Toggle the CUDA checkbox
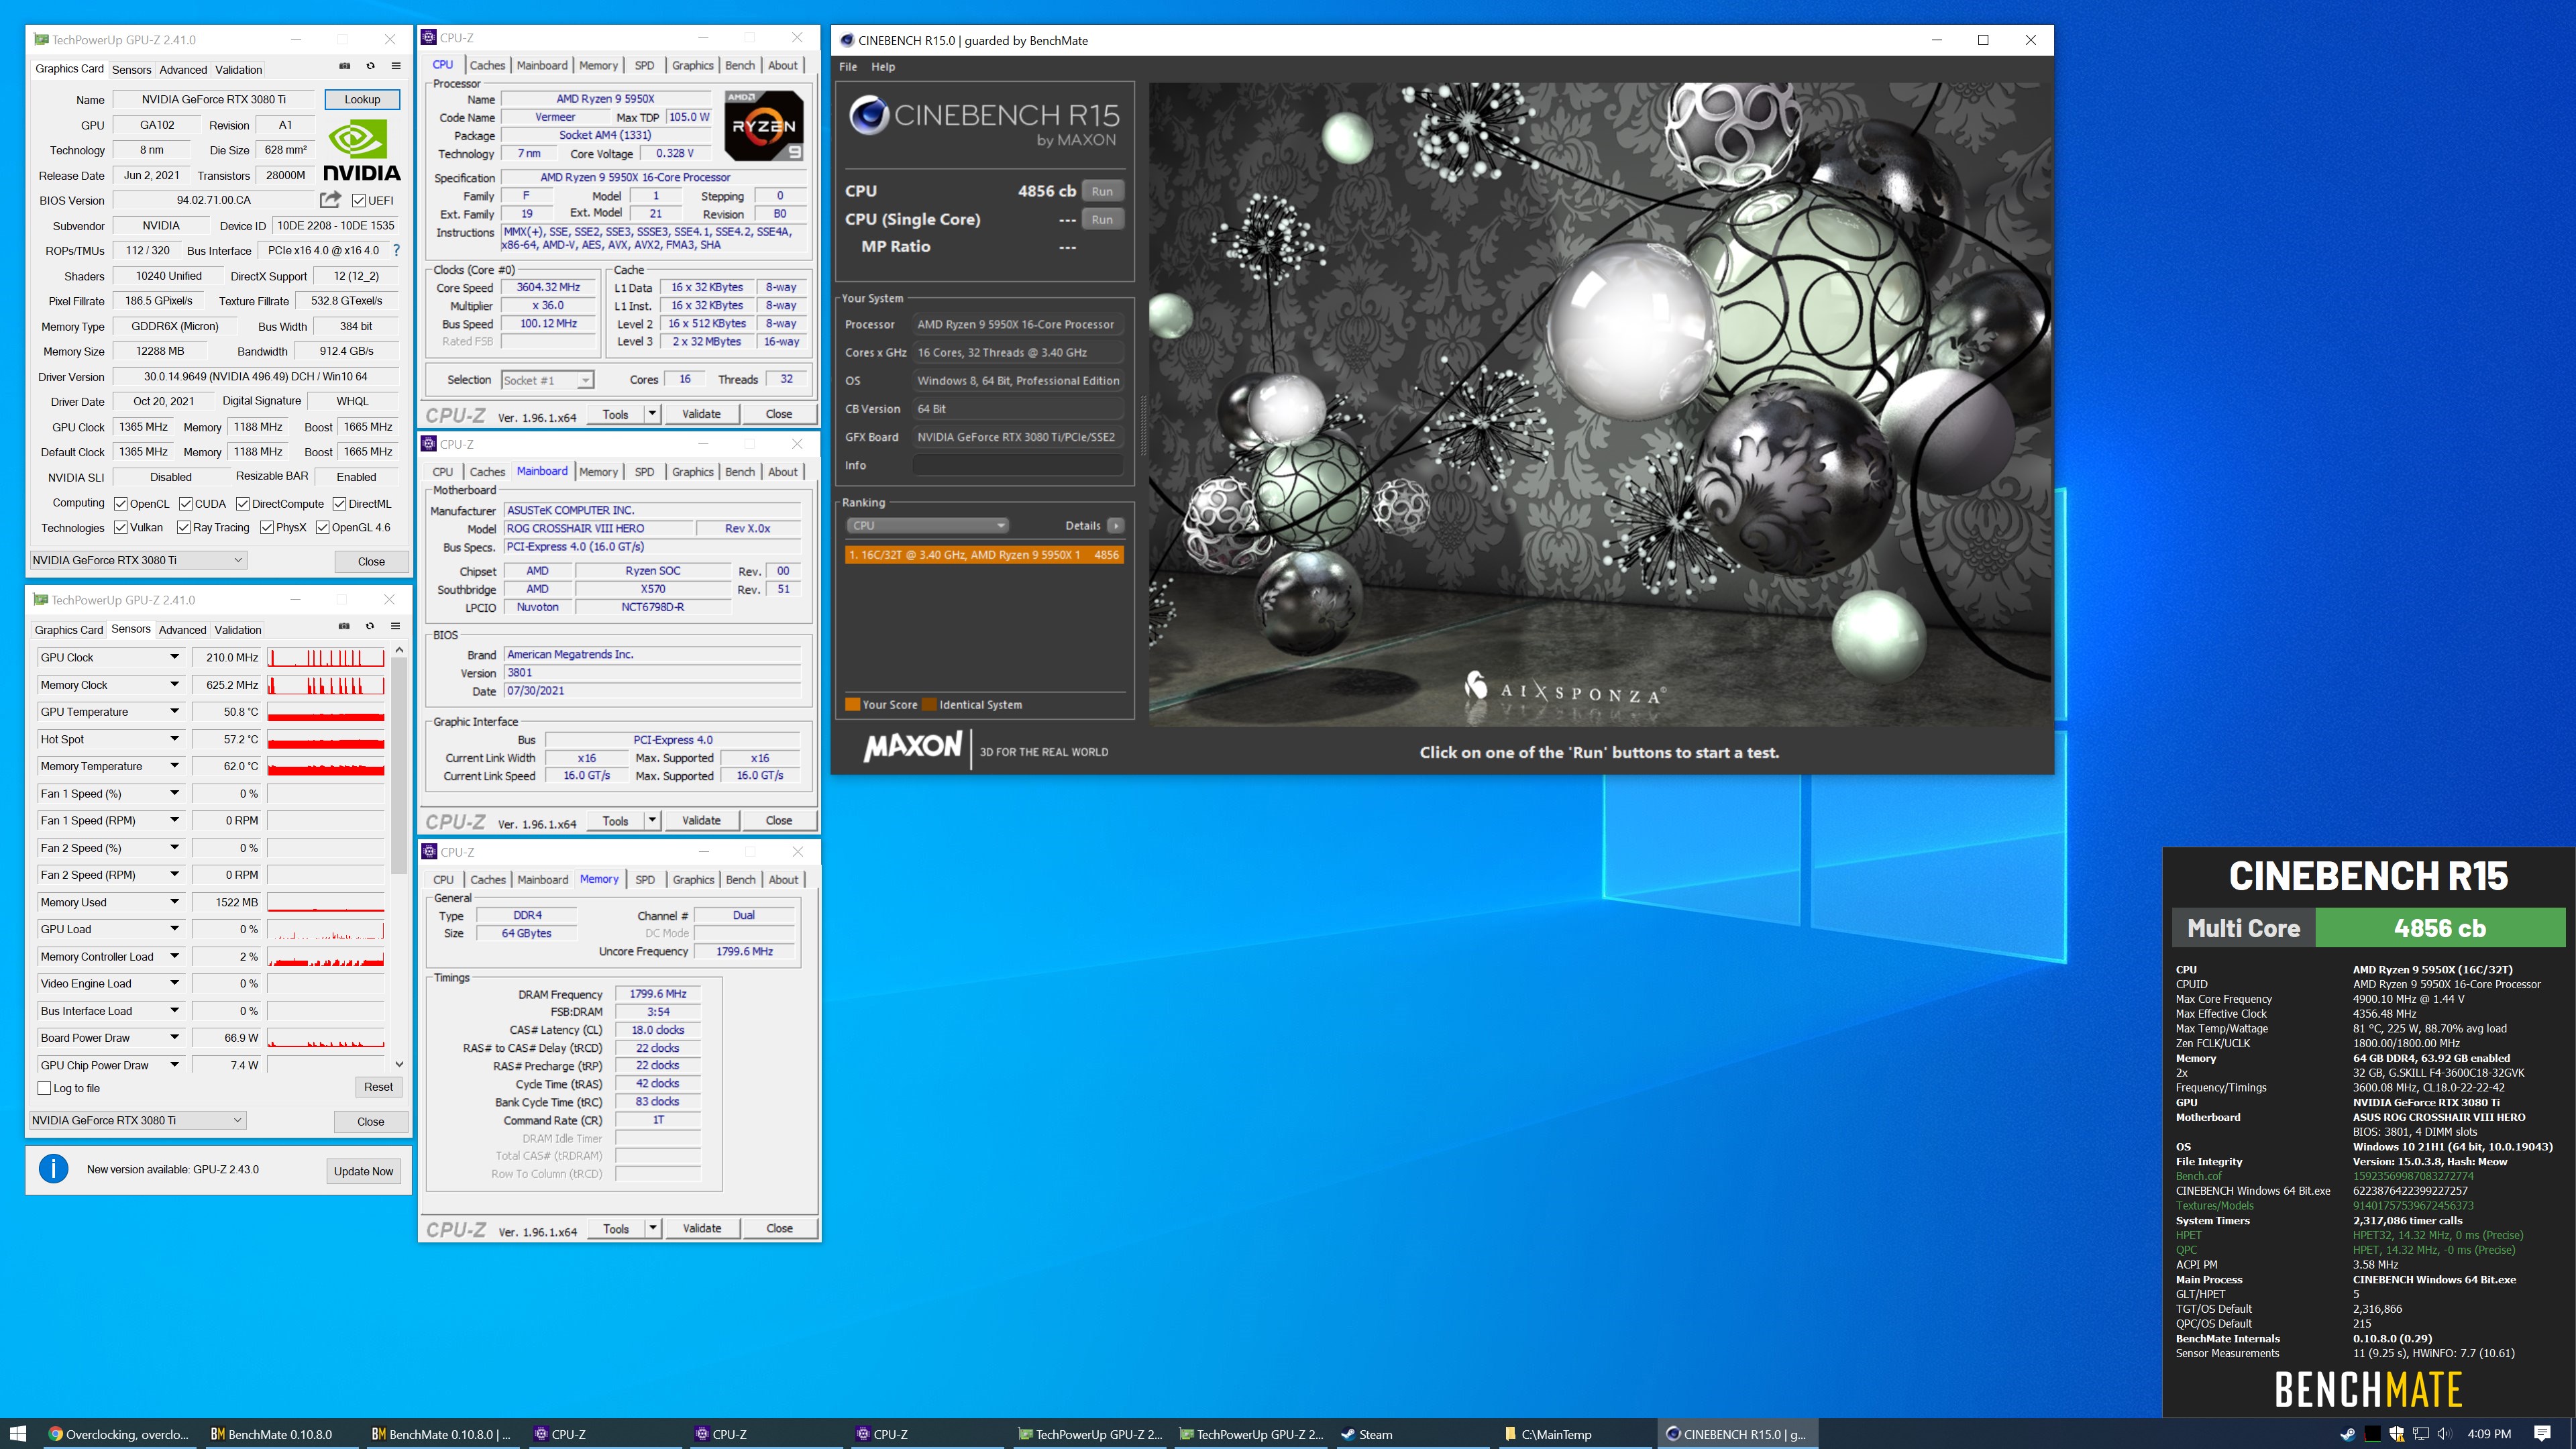Screen dimensions: 2576x1449 coord(185,504)
